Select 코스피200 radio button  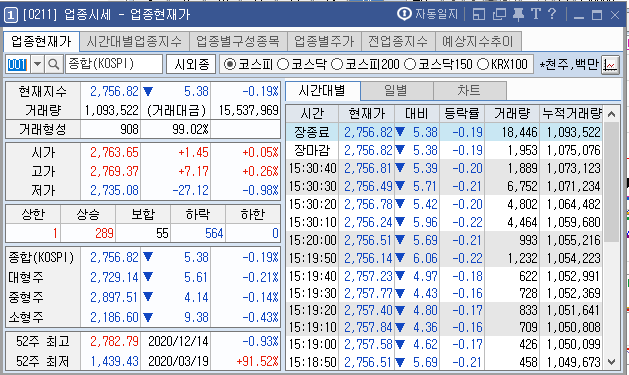pyautogui.click(x=337, y=64)
